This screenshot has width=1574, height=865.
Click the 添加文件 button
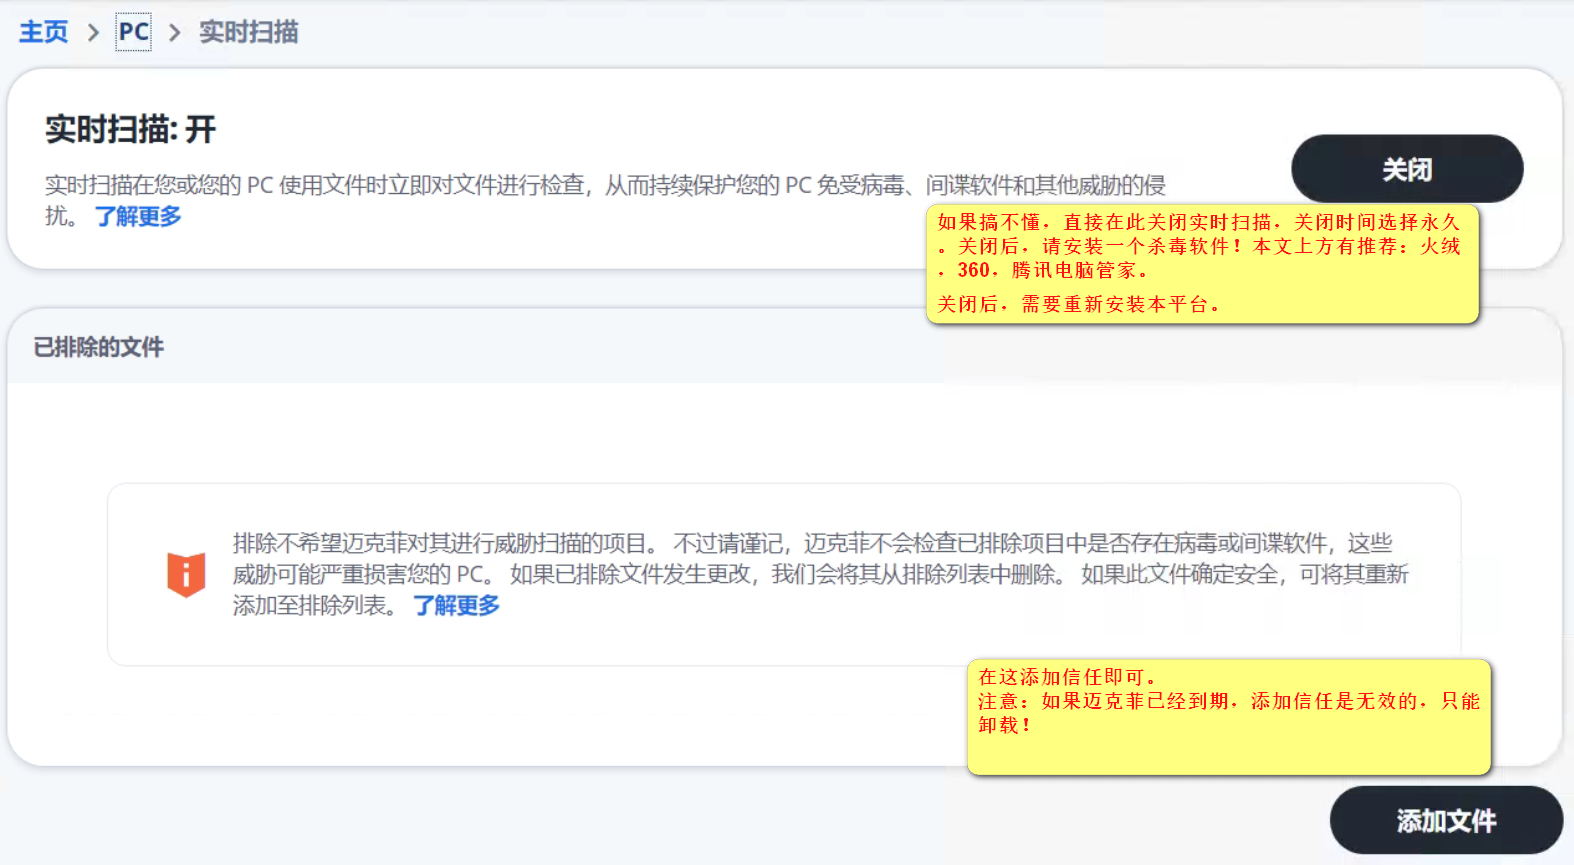coord(1446,820)
